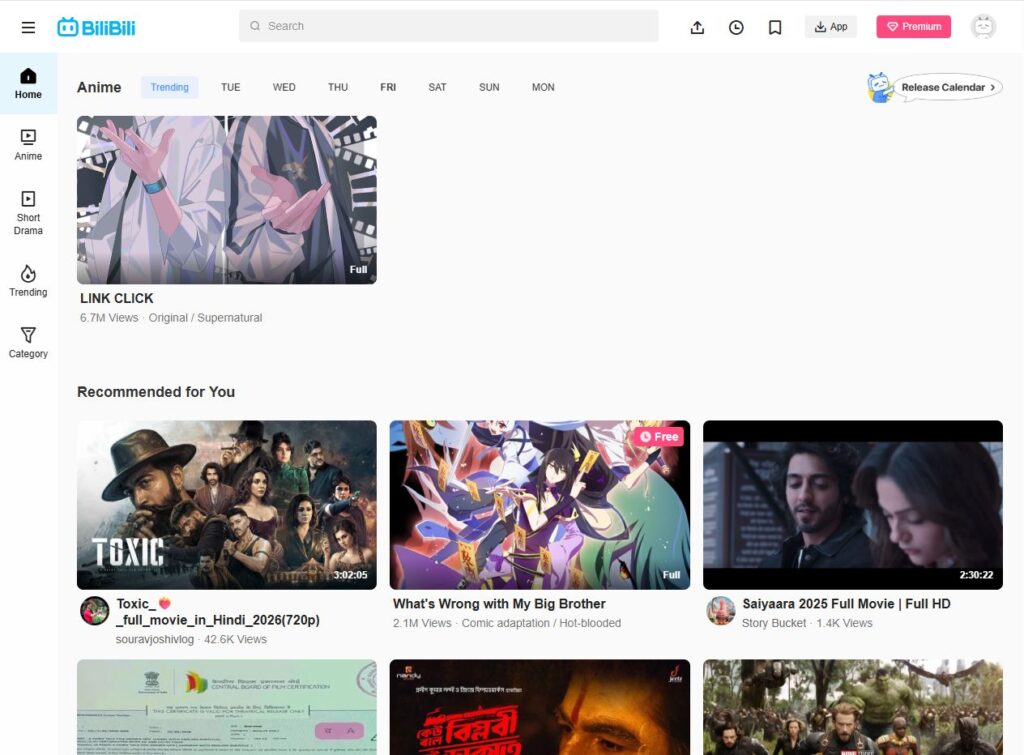The width and height of the screenshot is (1024, 755).
Task: Open Category in sidebar
Action: pos(28,343)
